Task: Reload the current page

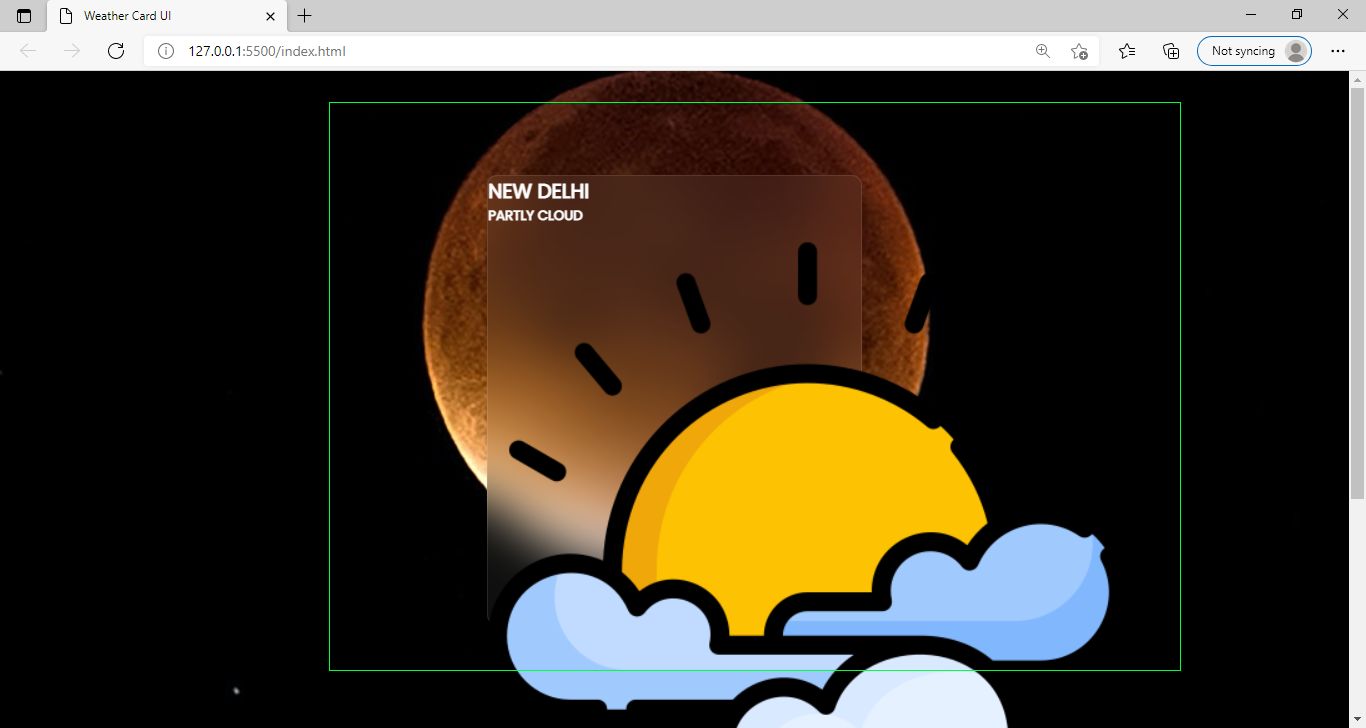Action: click(116, 51)
